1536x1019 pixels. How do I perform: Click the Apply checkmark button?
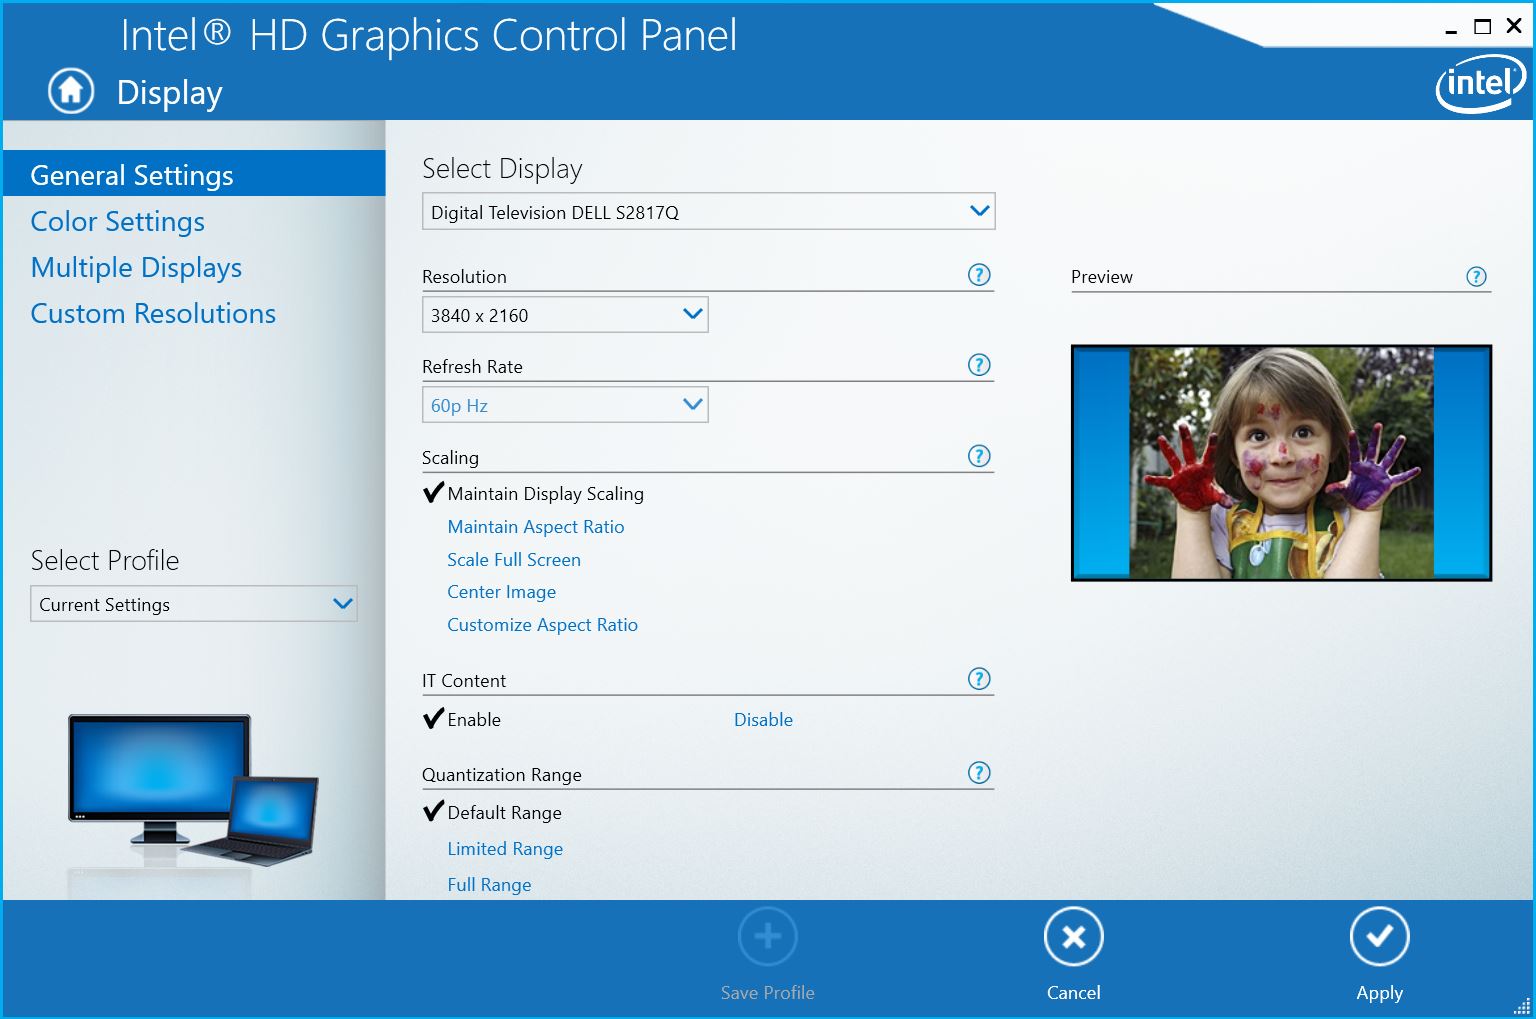pyautogui.click(x=1379, y=936)
